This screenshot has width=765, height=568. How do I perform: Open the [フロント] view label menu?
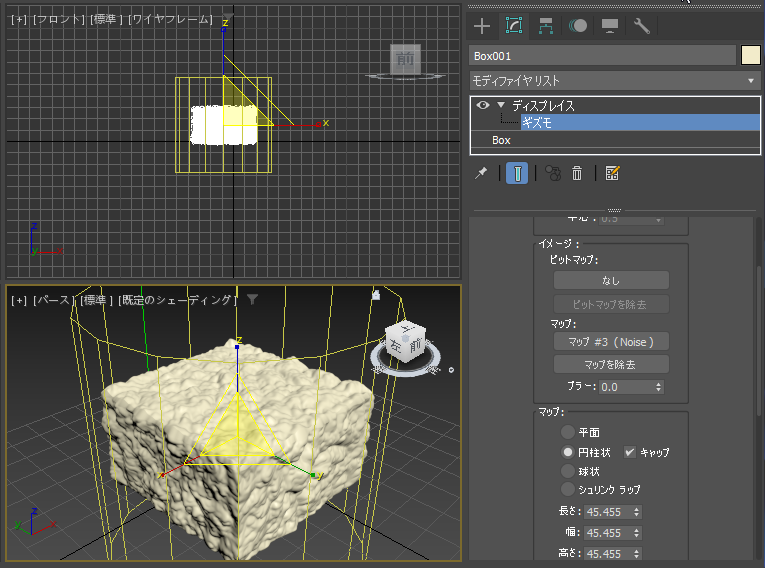coord(59,19)
